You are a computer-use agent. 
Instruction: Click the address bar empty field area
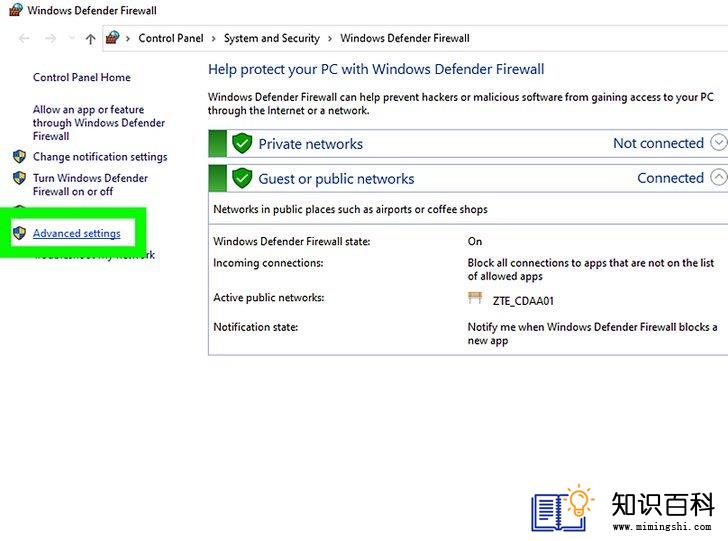click(599, 38)
